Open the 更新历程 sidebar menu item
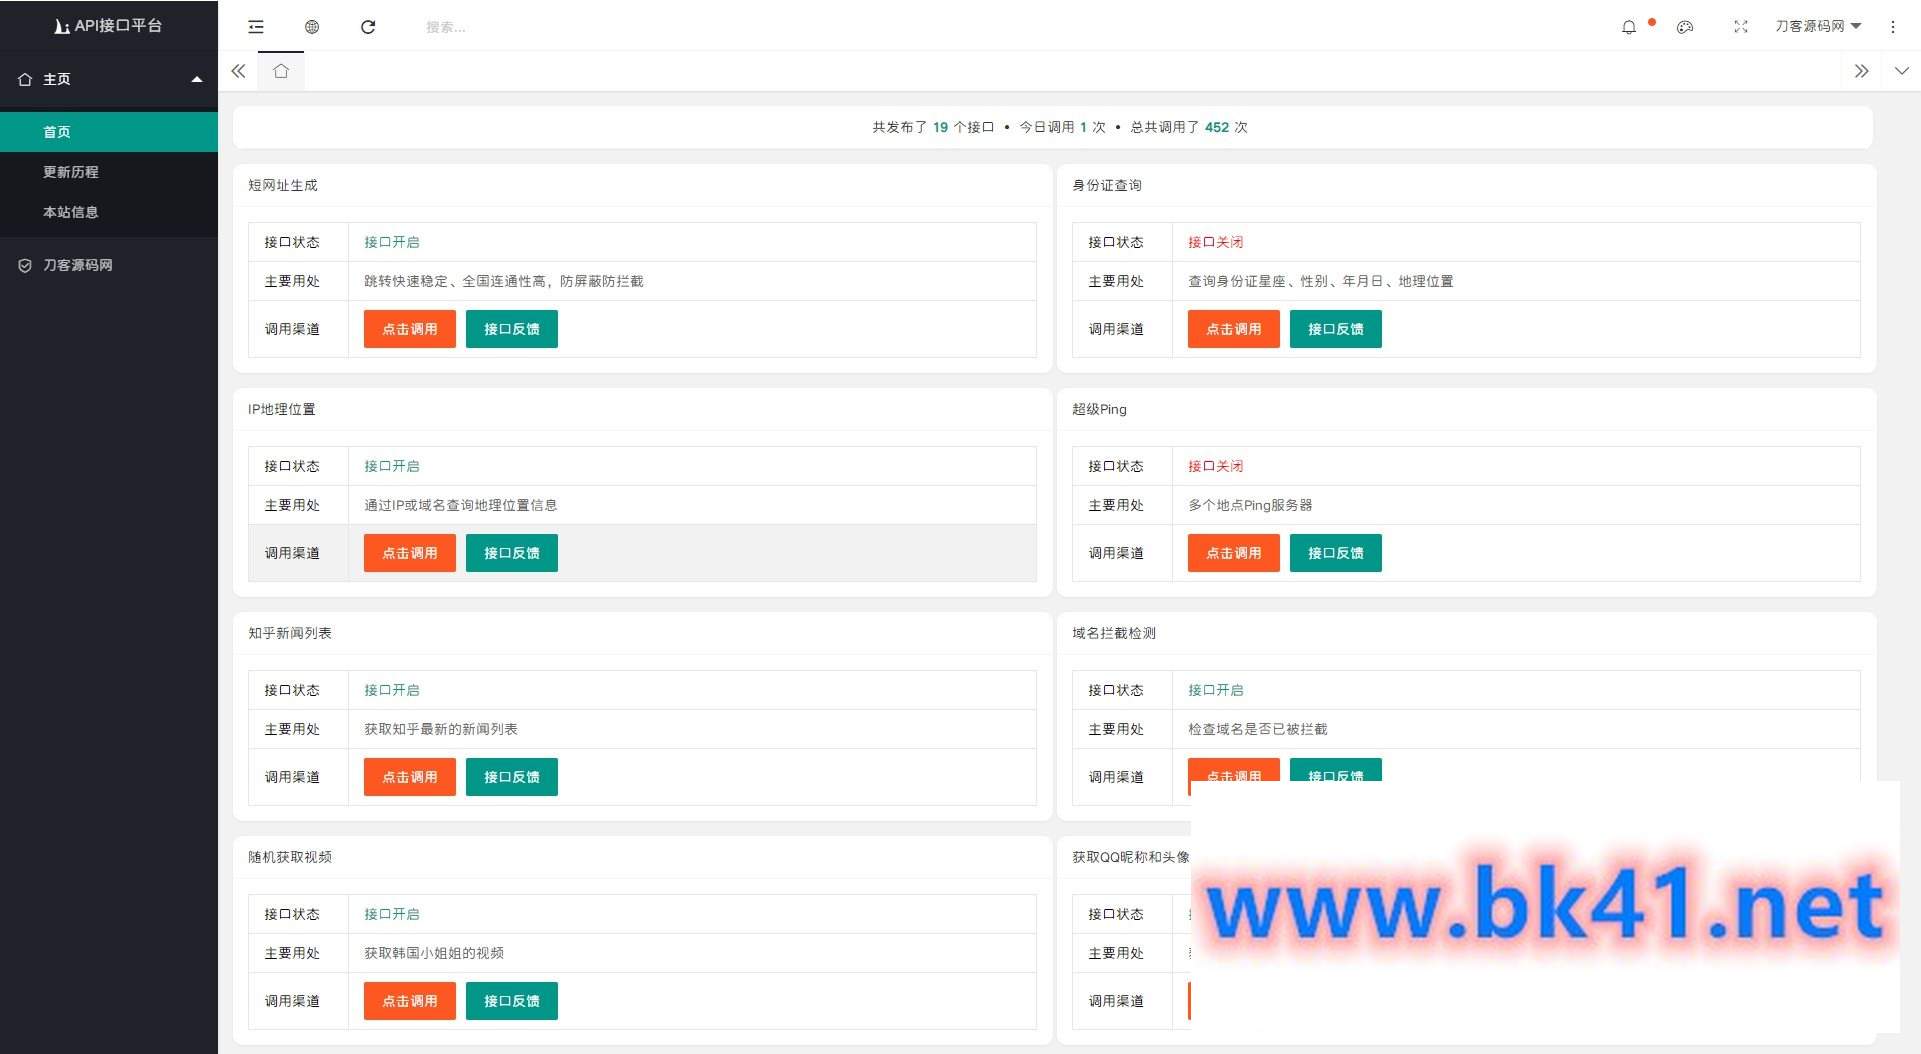 [70, 172]
